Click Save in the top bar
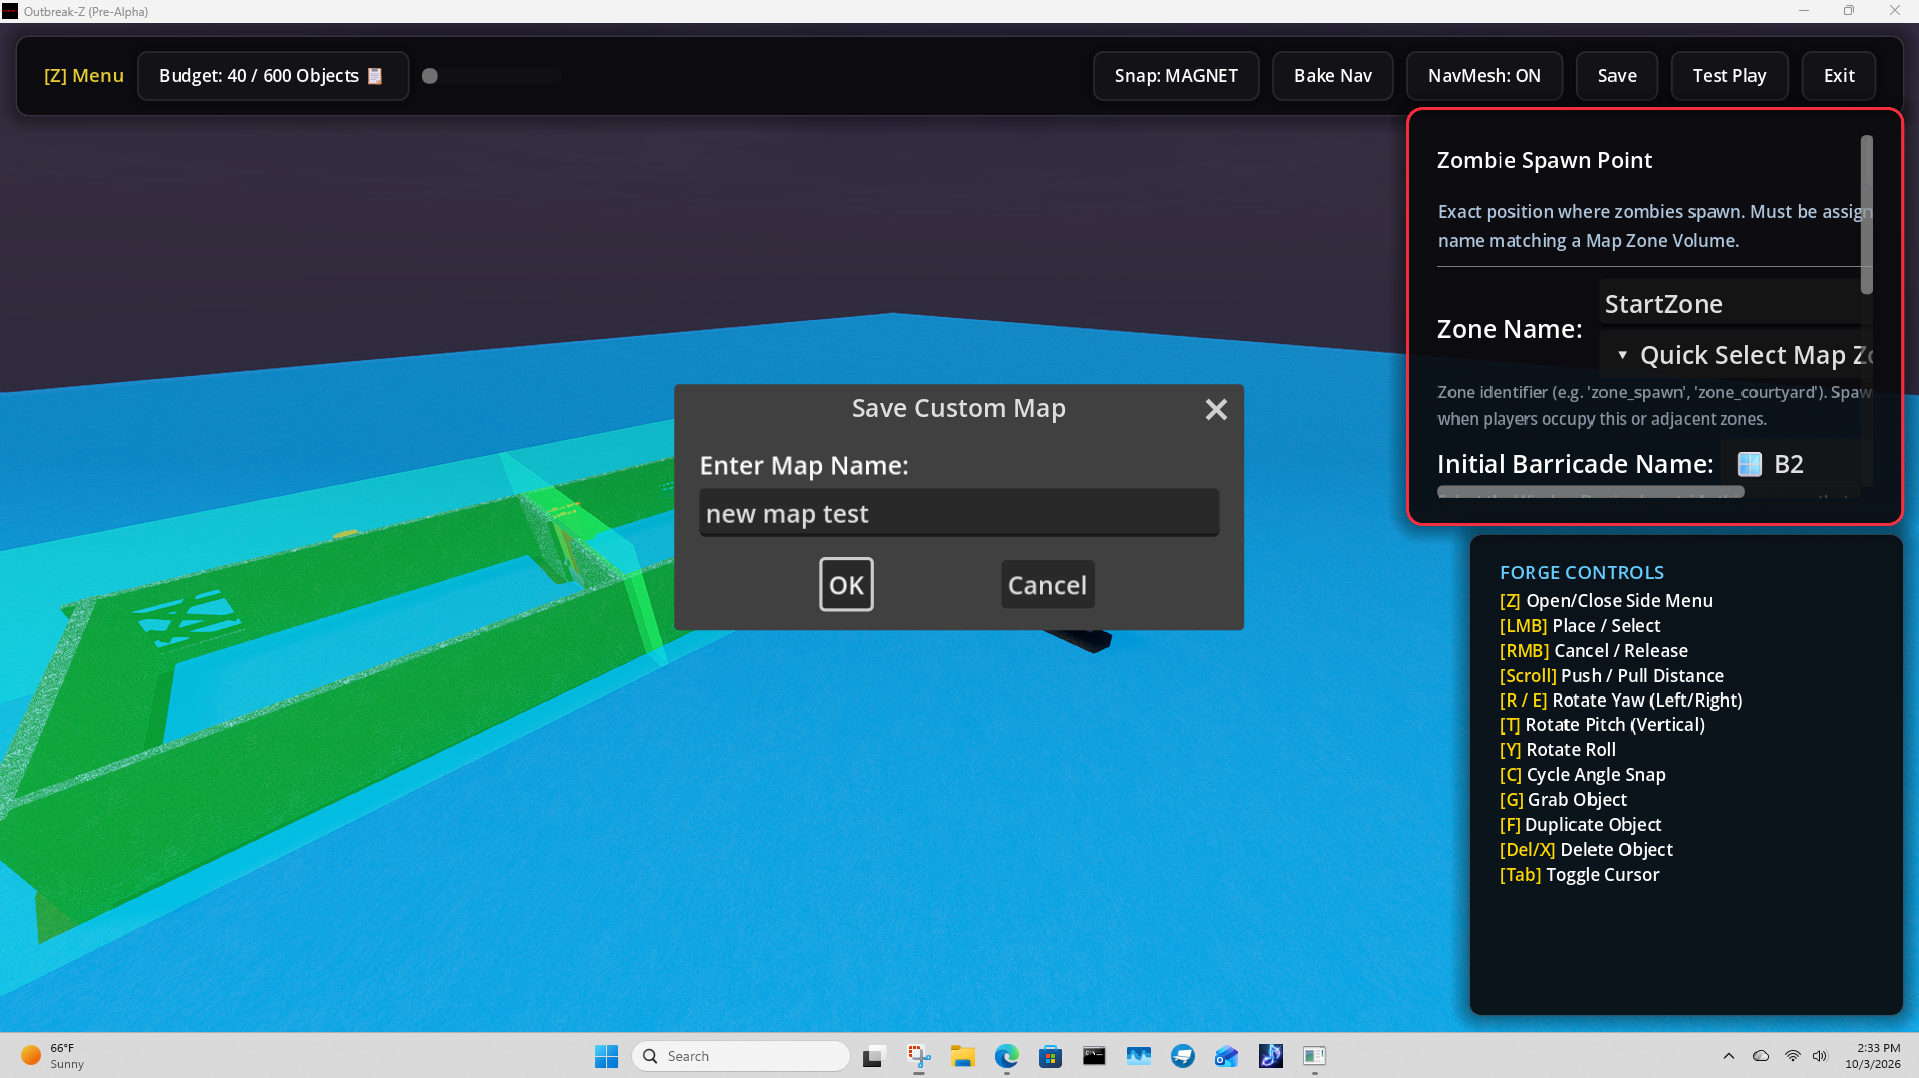The width and height of the screenshot is (1919, 1078). click(x=1617, y=76)
